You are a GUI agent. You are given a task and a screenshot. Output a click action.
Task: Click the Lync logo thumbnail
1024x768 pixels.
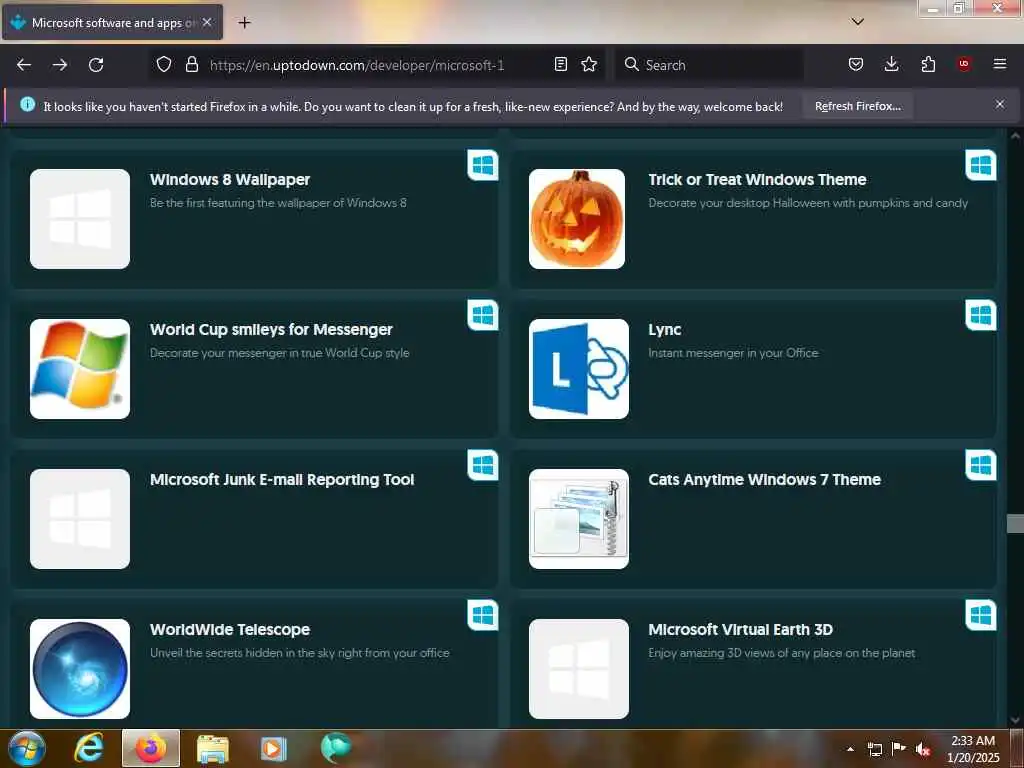click(579, 369)
